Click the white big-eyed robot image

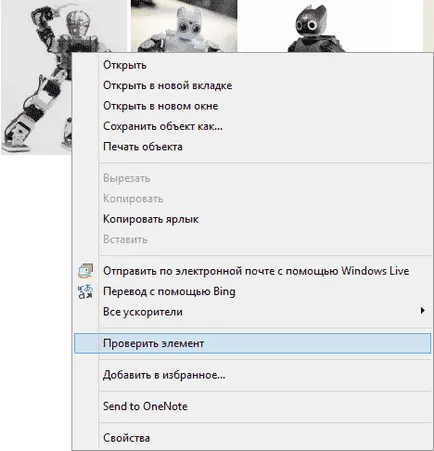coord(184,26)
